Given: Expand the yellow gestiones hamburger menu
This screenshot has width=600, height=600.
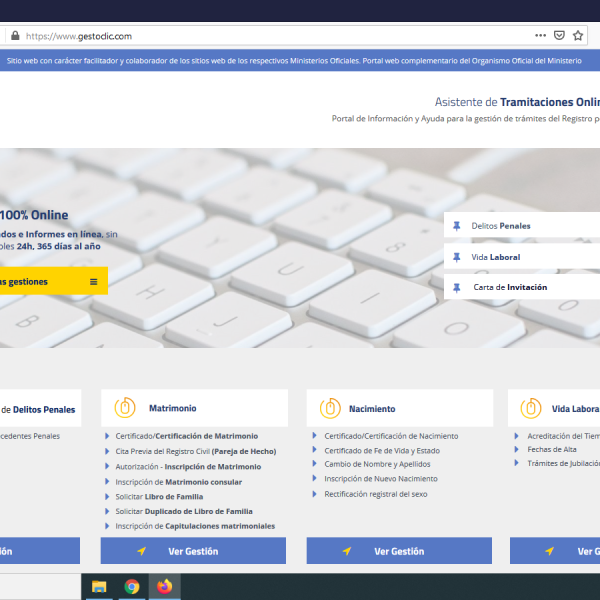Looking at the screenshot, I should tap(94, 282).
